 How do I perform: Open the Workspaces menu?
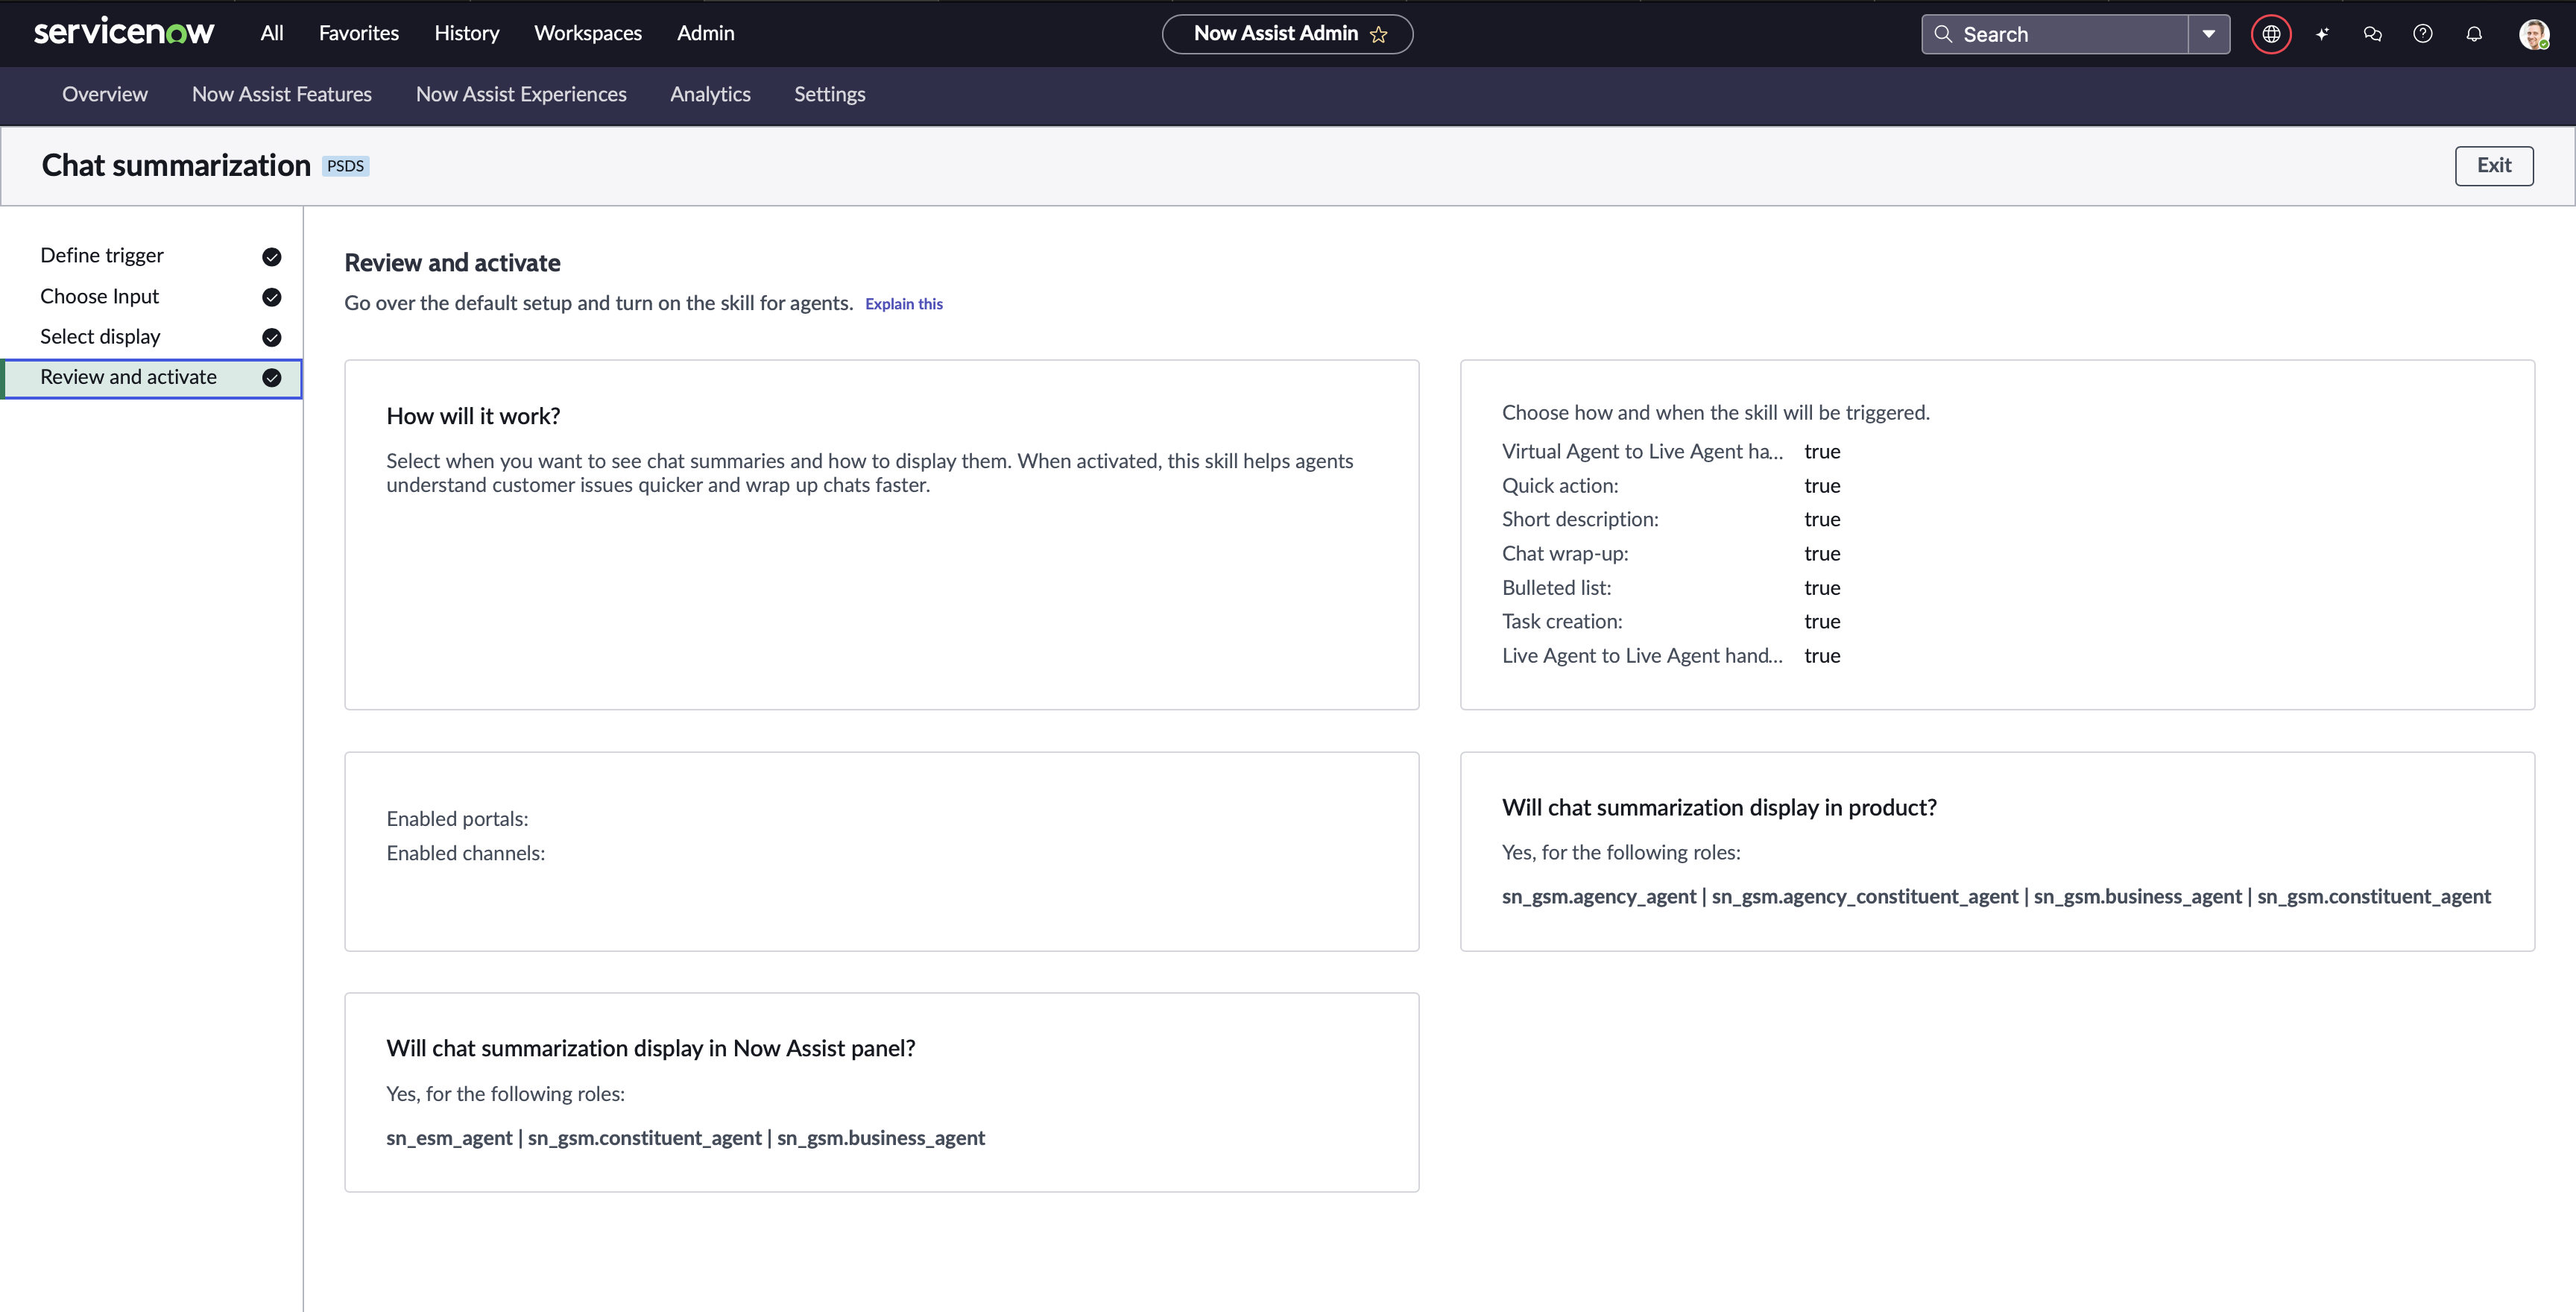[588, 33]
